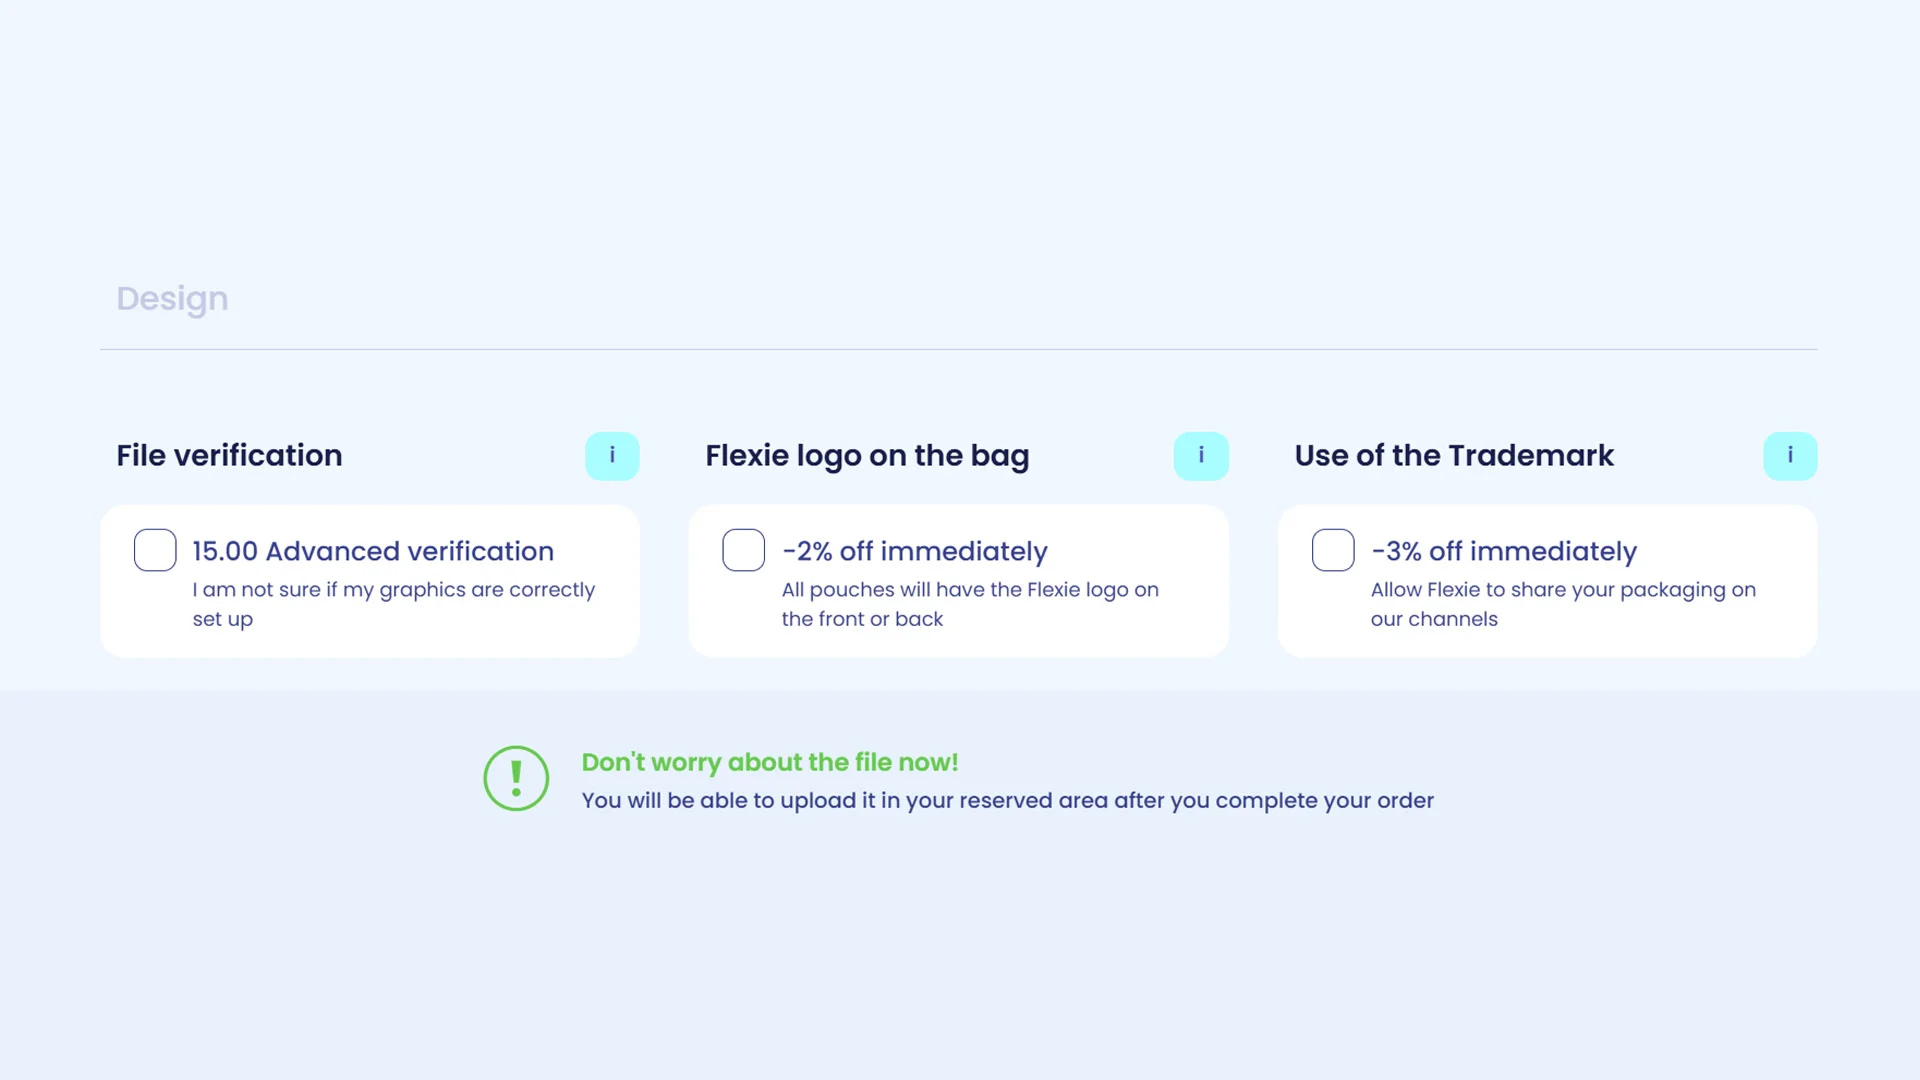The image size is (1920, 1080).
Task: Click the divider line beneath Design
Action: (959, 349)
